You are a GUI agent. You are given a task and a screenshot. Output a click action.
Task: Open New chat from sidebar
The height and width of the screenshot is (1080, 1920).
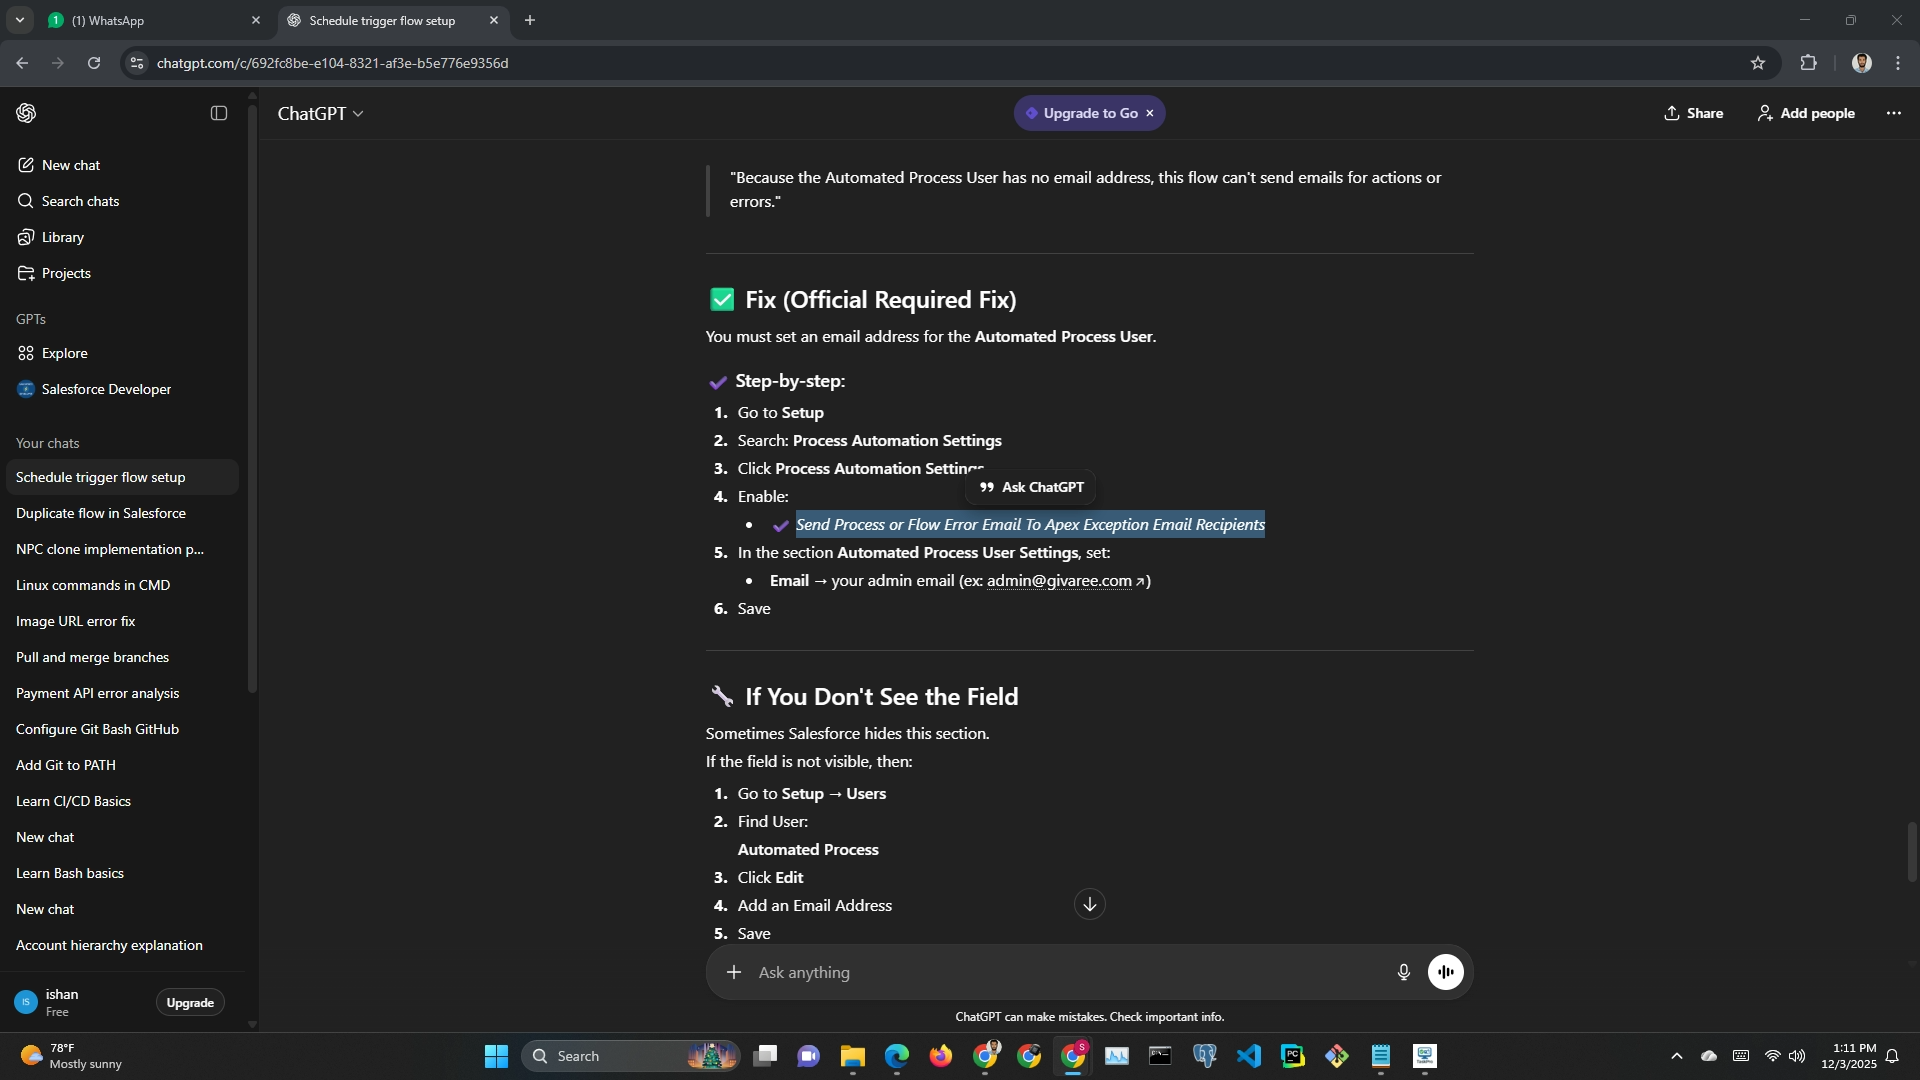tap(70, 165)
